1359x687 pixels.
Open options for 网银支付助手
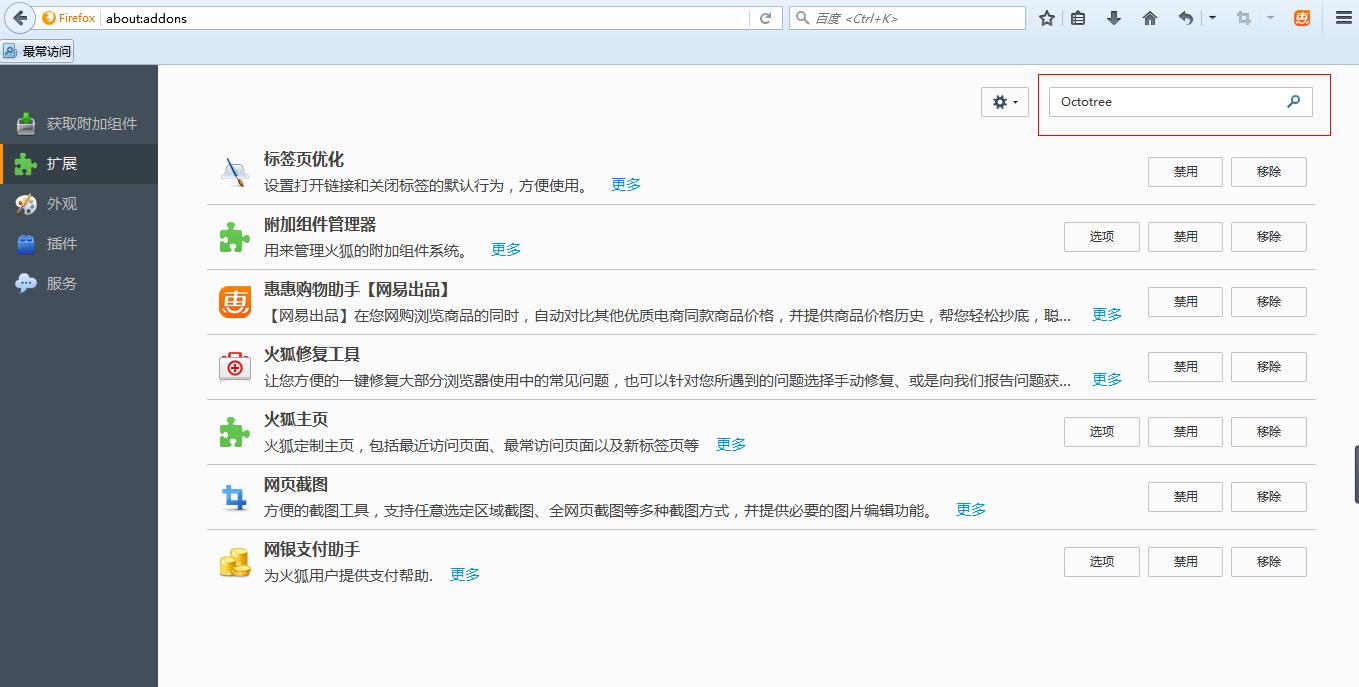pos(1102,562)
